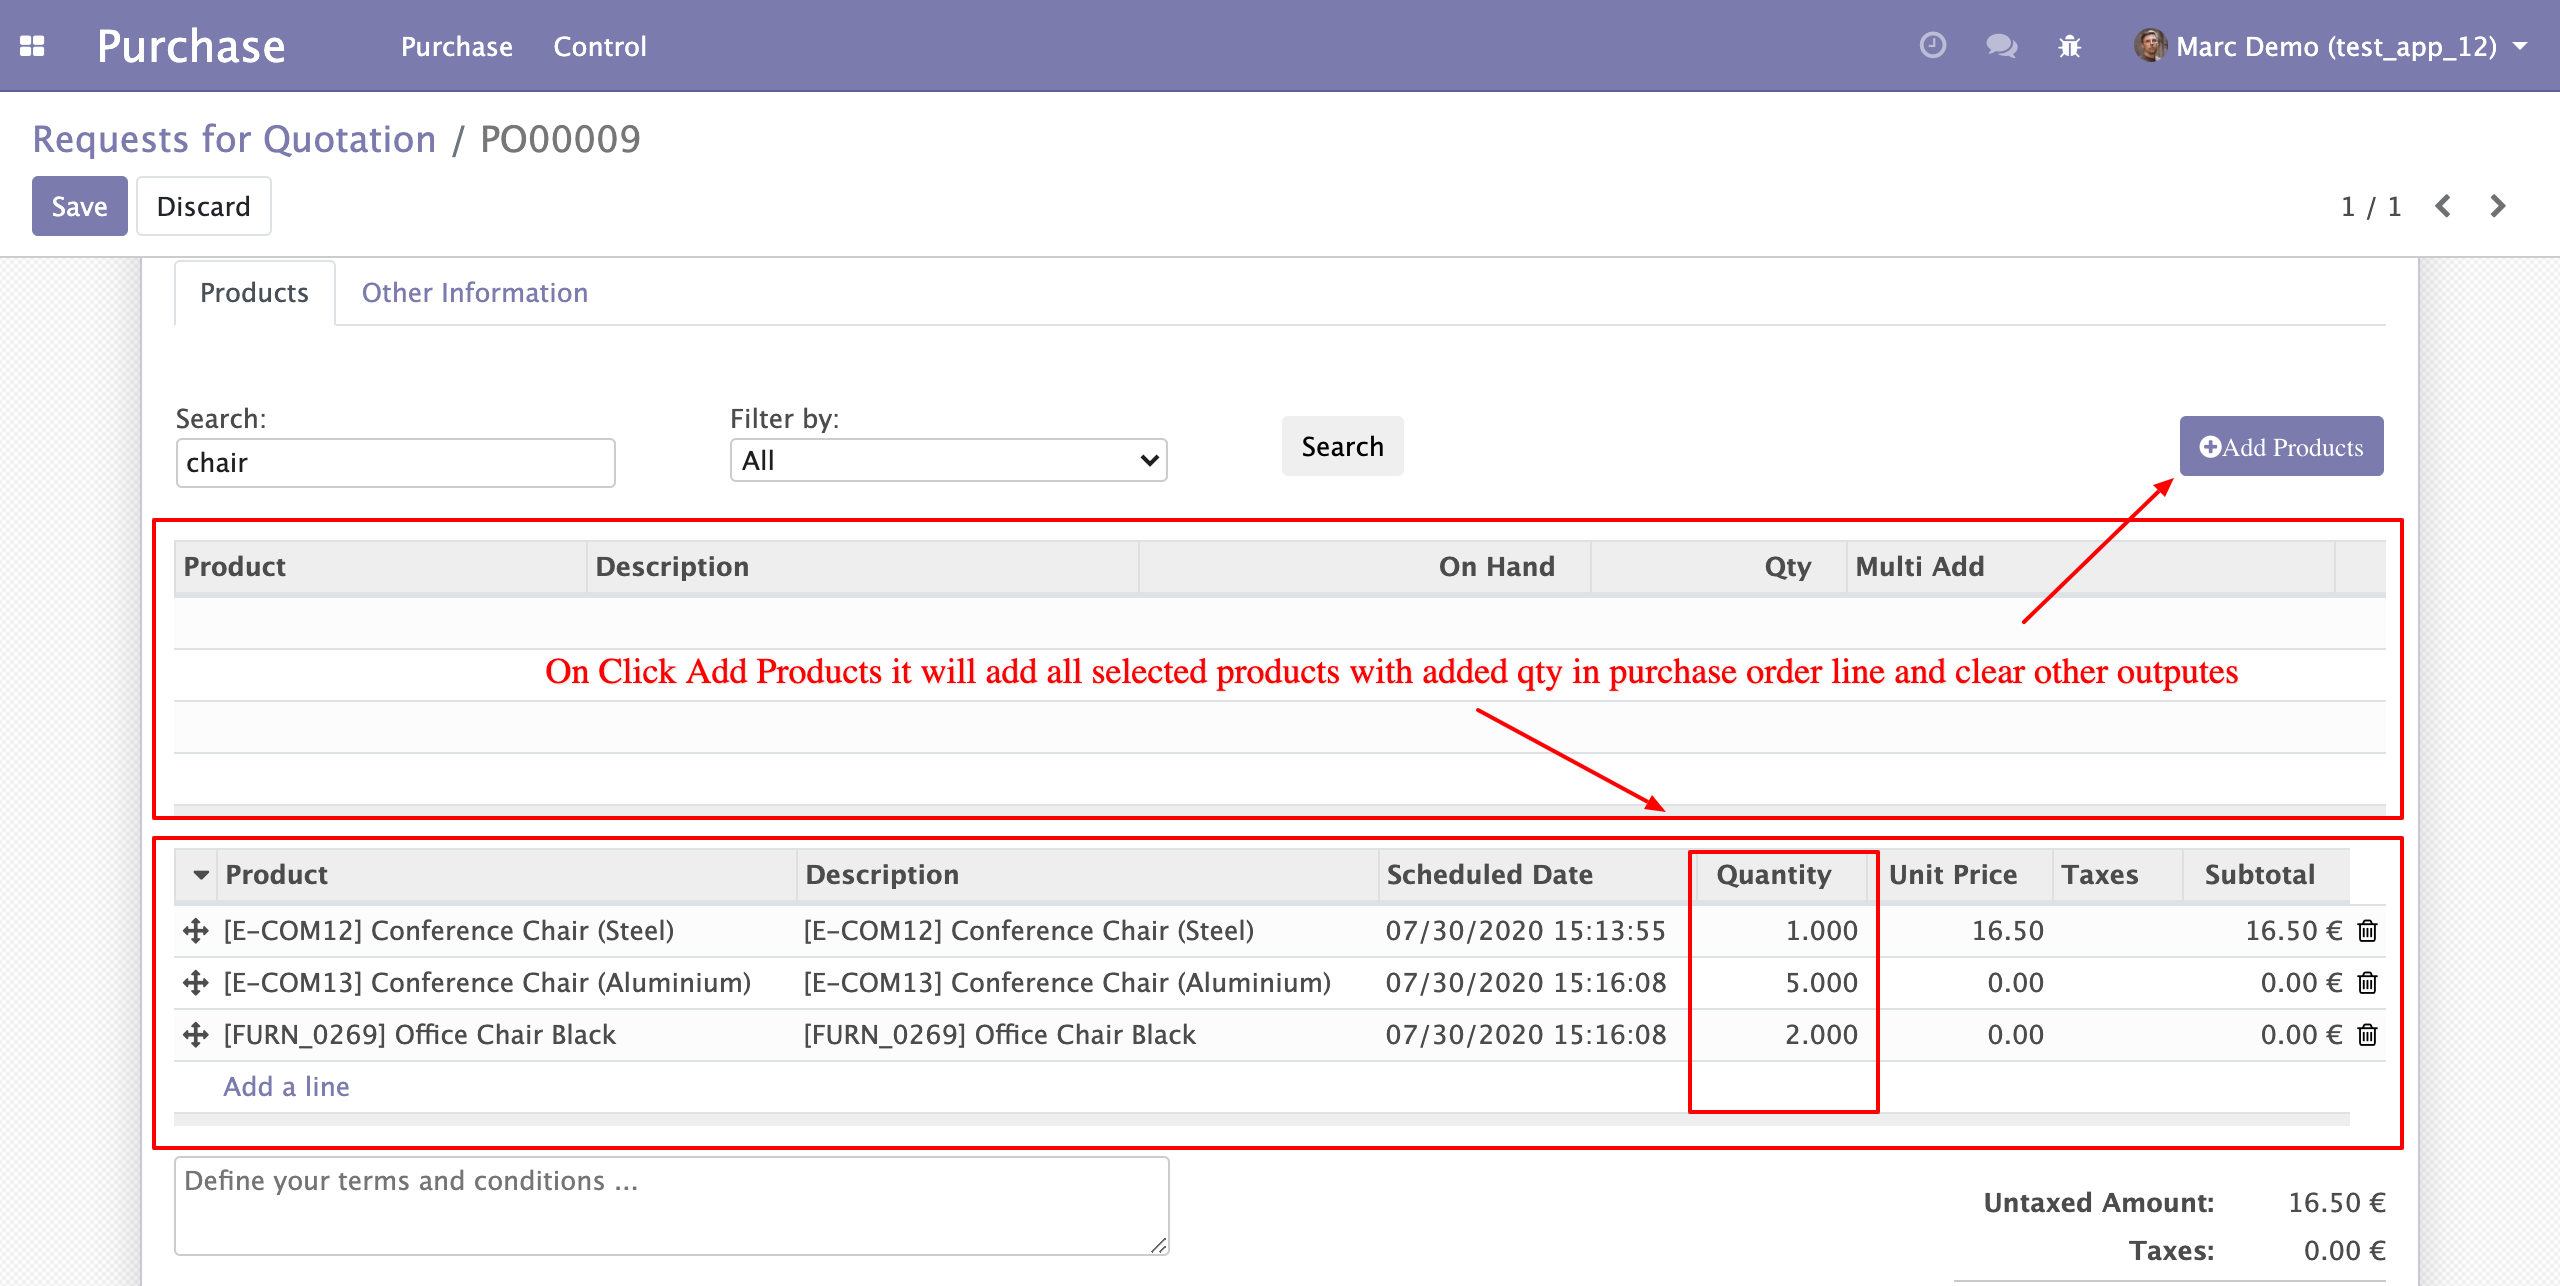2560x1286 pixels.
Task: Go to next record arrow
Action: [x=2497, y=206]
